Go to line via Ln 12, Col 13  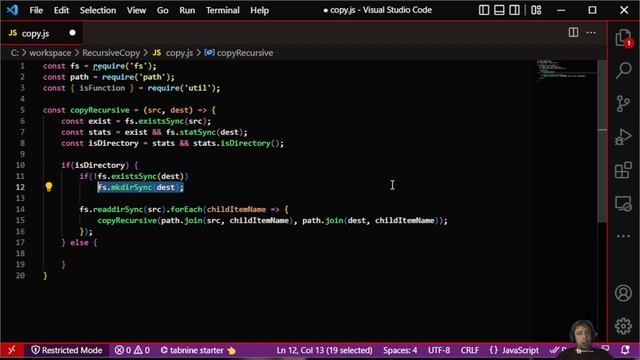[324, 350]
